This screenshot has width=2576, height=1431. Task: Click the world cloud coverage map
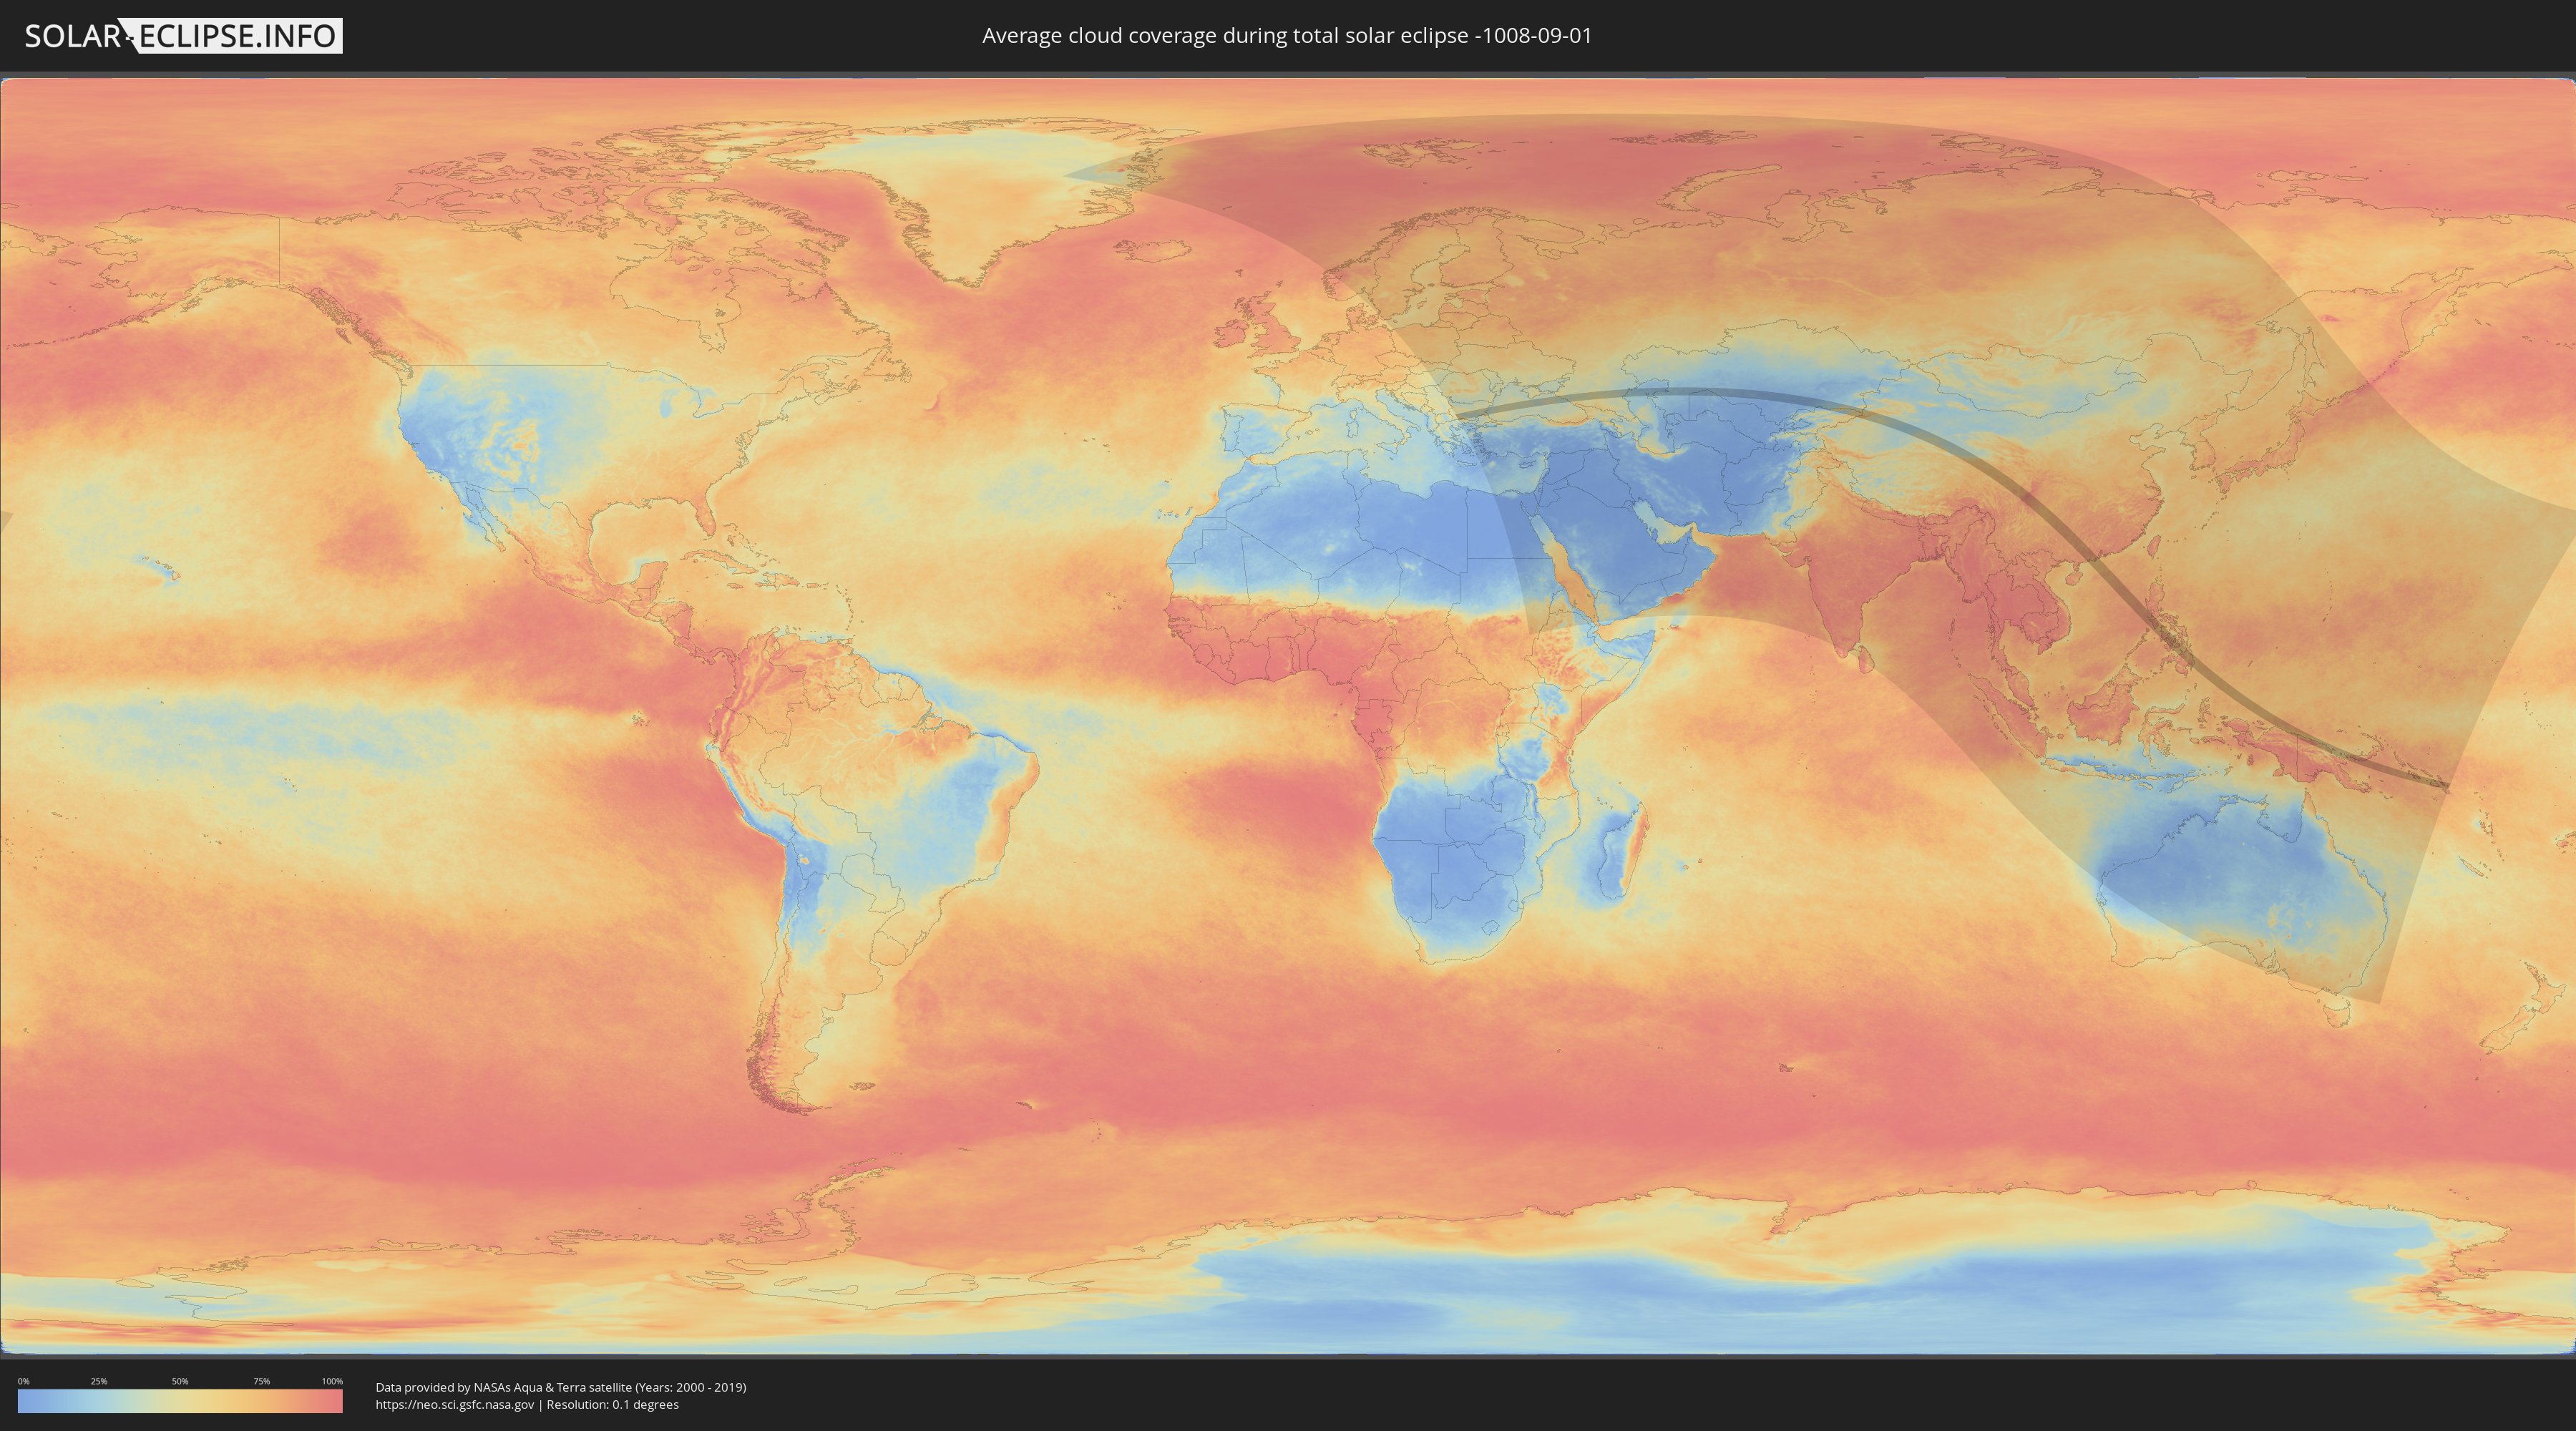pyautogui.click(x=1288, y=716)
